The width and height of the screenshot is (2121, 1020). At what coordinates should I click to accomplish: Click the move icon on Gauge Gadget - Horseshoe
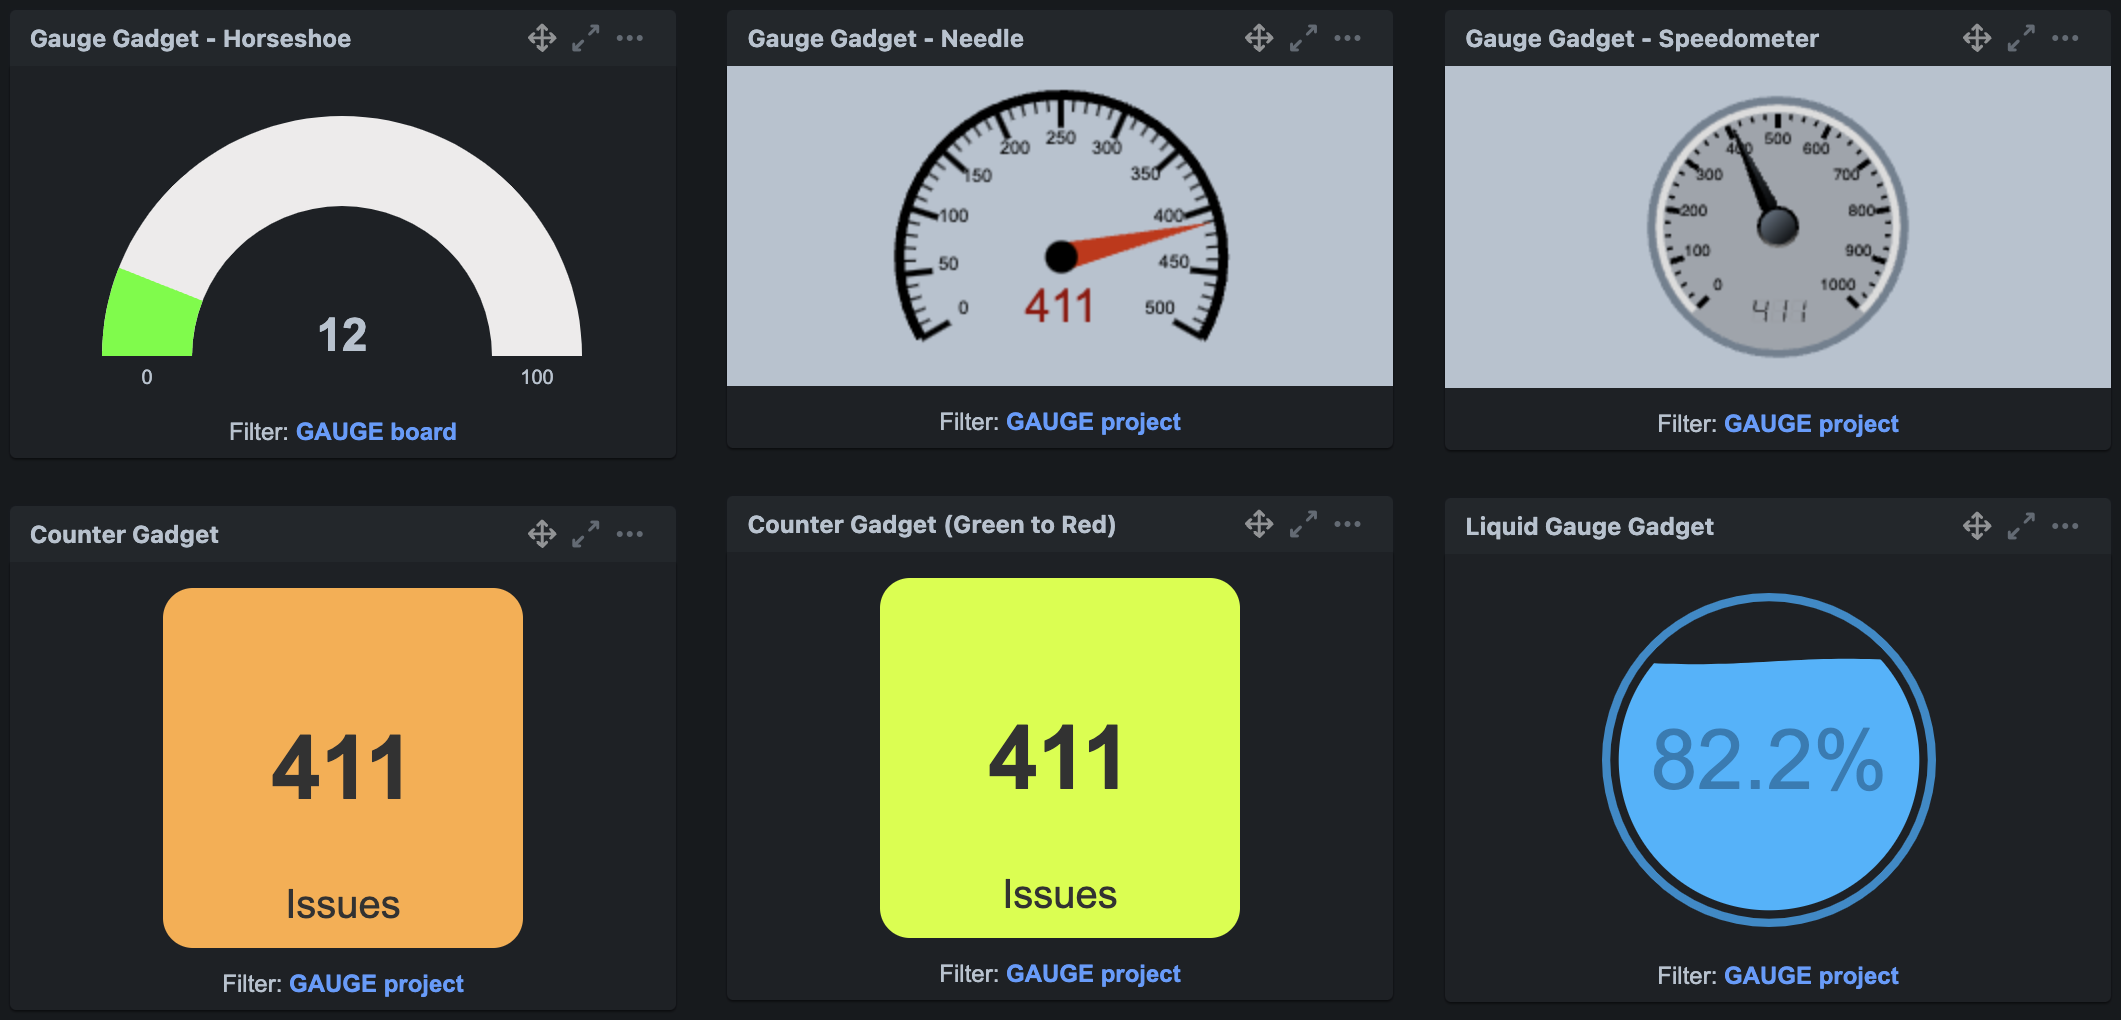pyautogui.click(x=541, y=38)
